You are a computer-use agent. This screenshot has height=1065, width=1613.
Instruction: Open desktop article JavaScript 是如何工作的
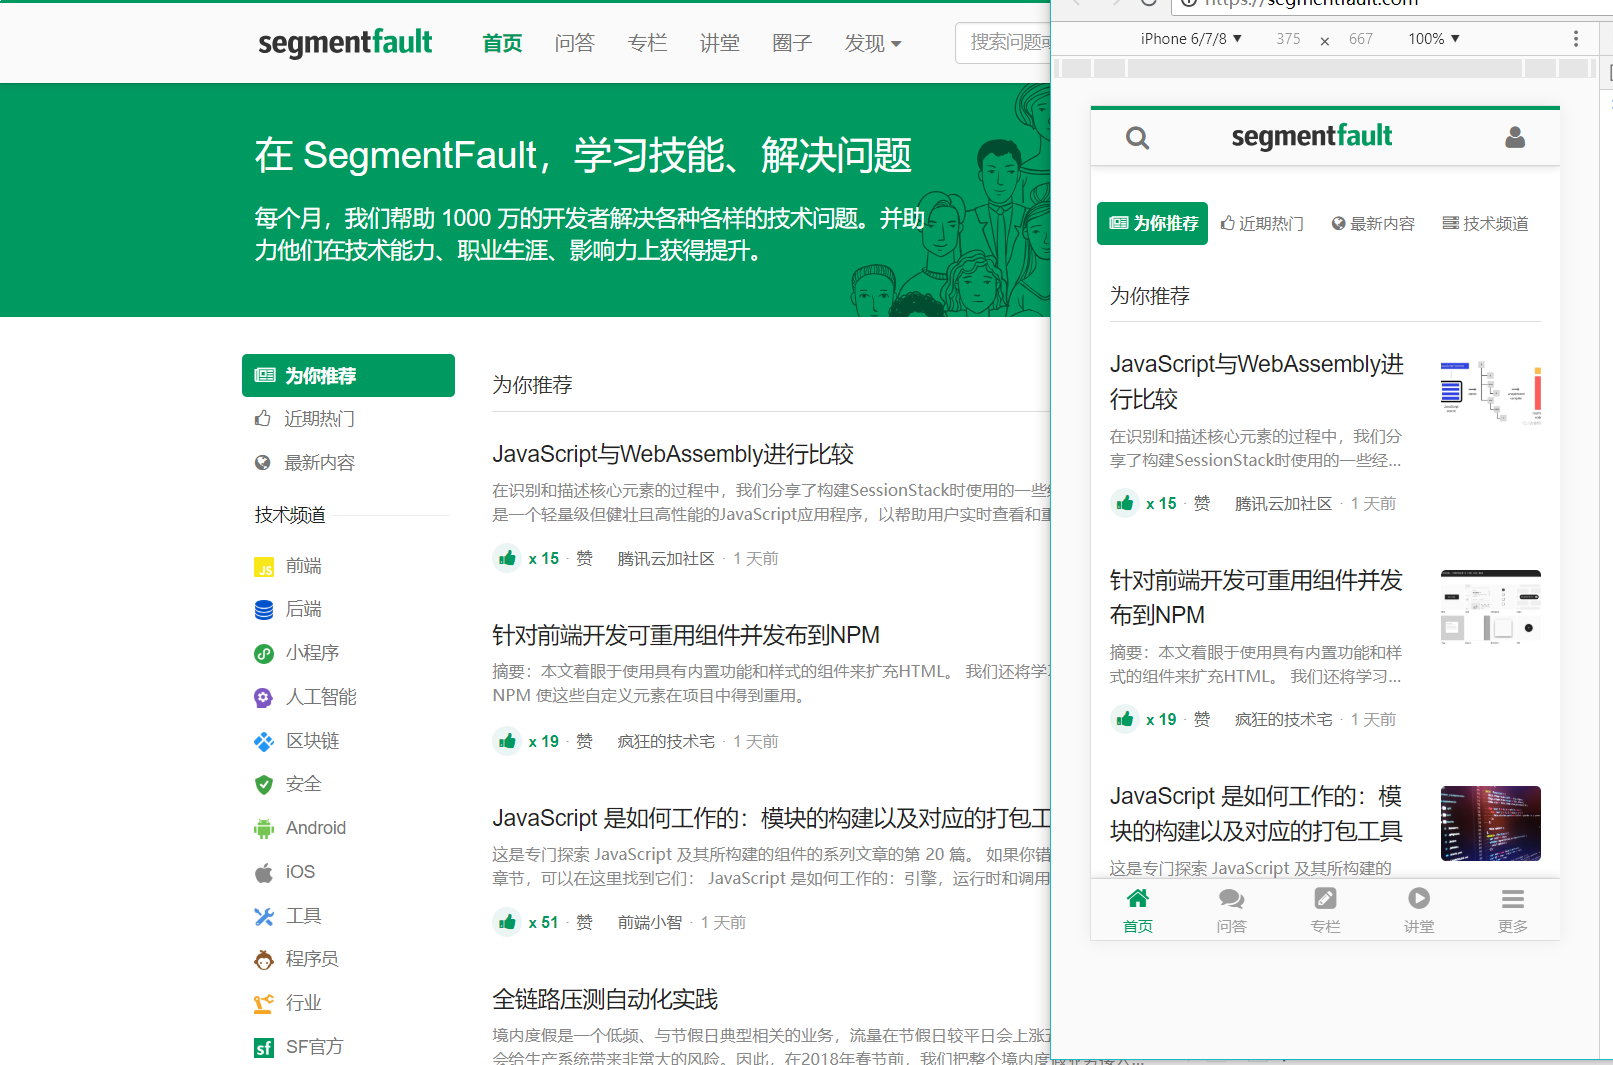tap(771, 818)
